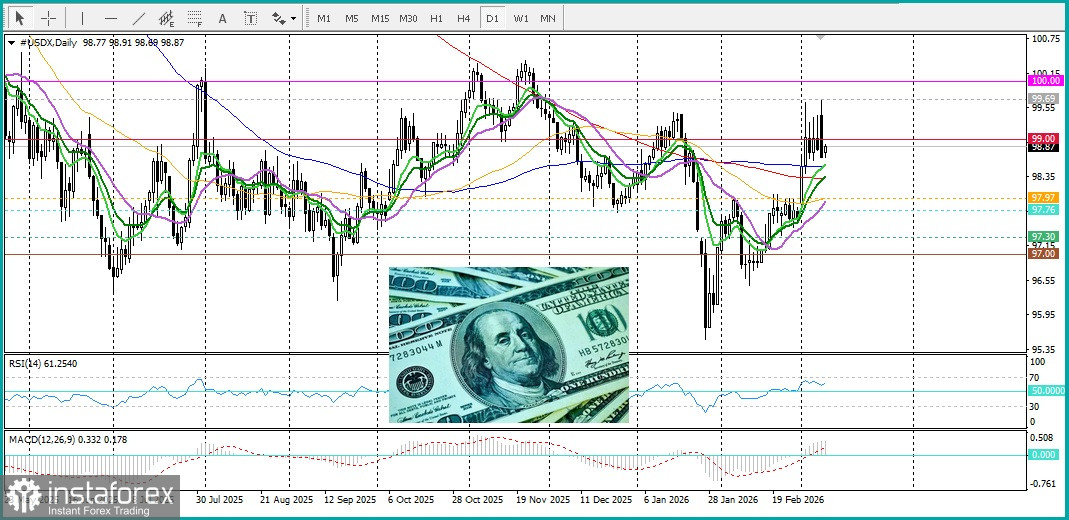The image size is (1069, 520).
Task: Click the MACD 0.000 level label
Action: click(1044, 455)
